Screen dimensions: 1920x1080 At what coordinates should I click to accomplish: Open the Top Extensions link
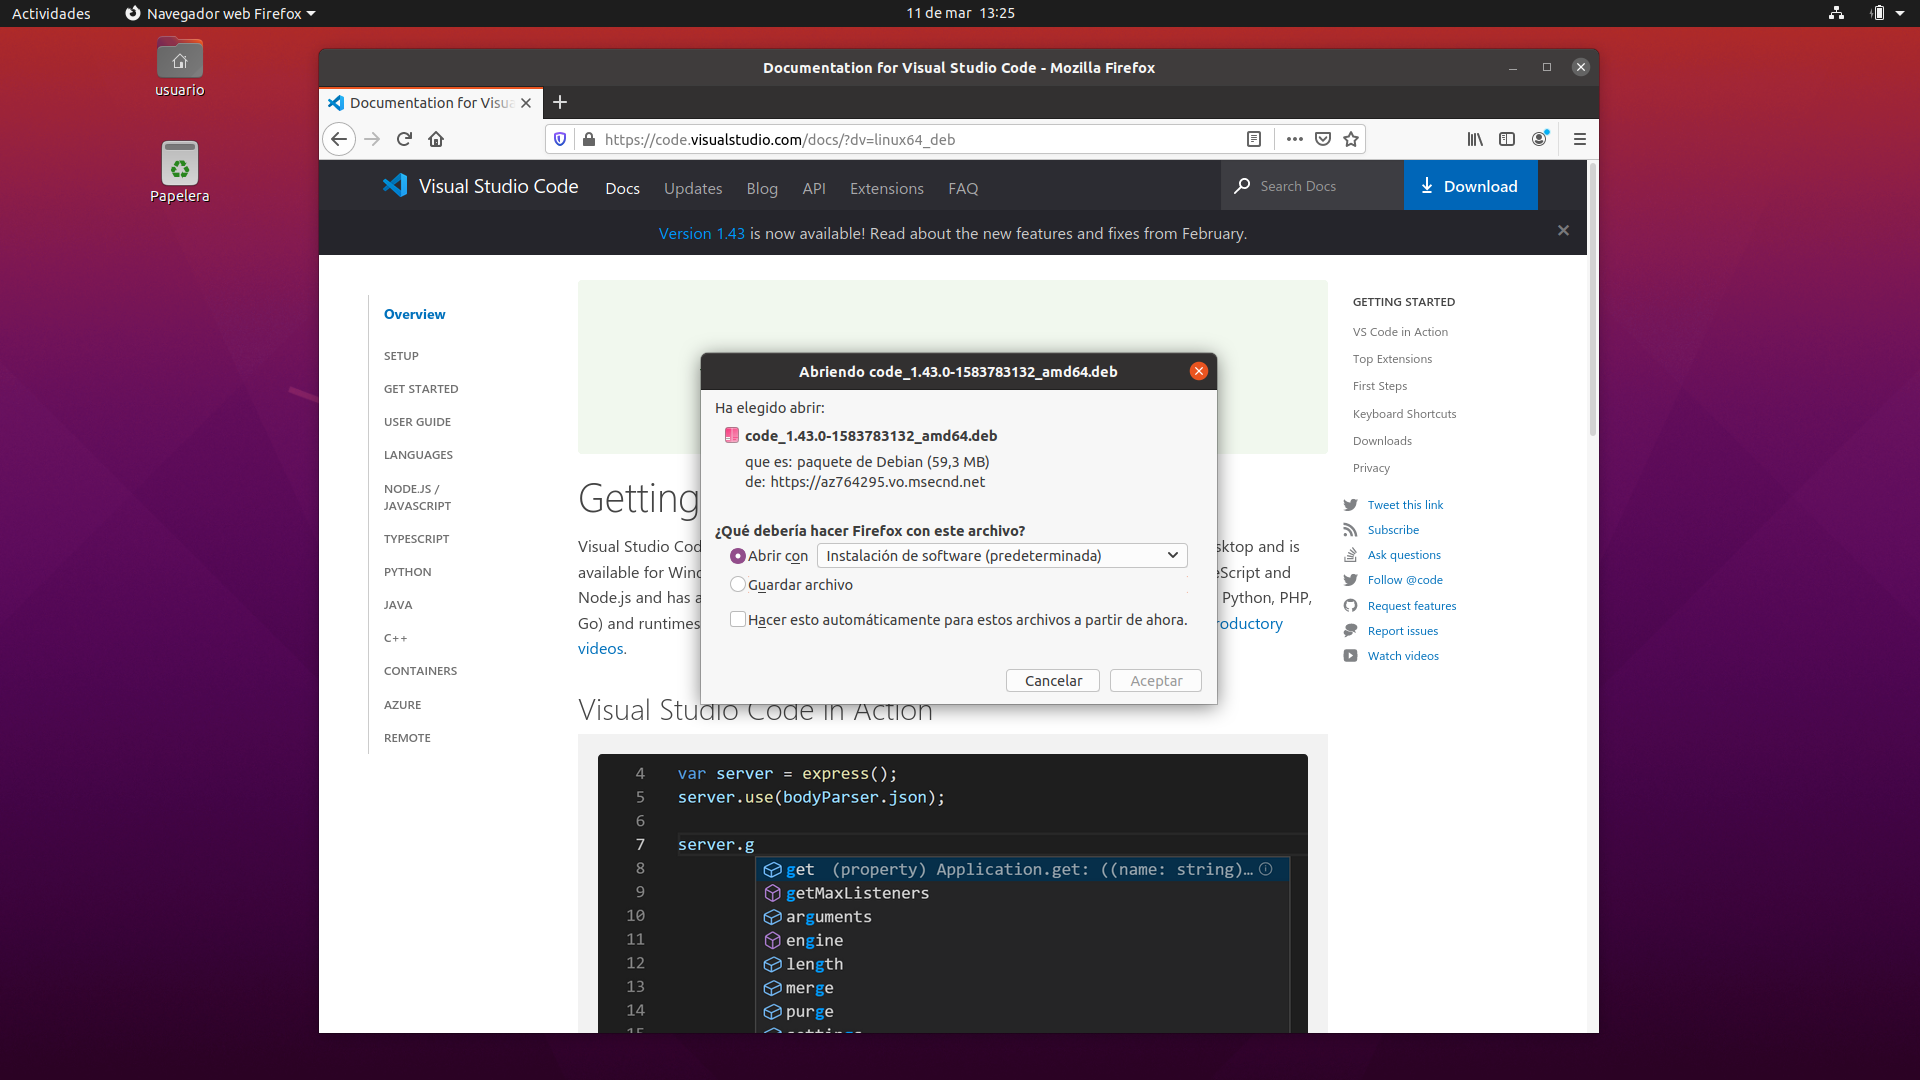1392,359
